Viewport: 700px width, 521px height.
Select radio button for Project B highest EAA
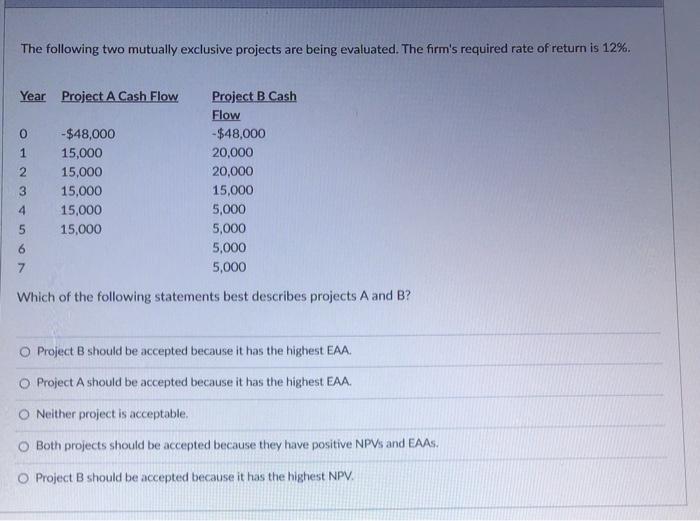point(25,352)
